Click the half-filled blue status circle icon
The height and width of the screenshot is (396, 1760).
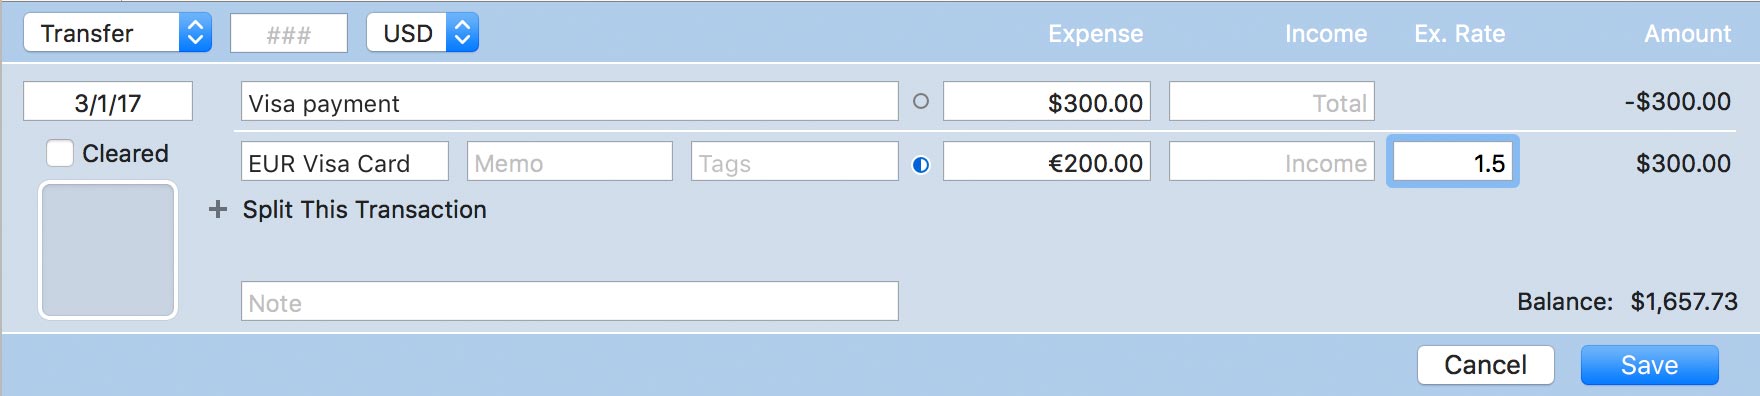[x=921, y=165]
